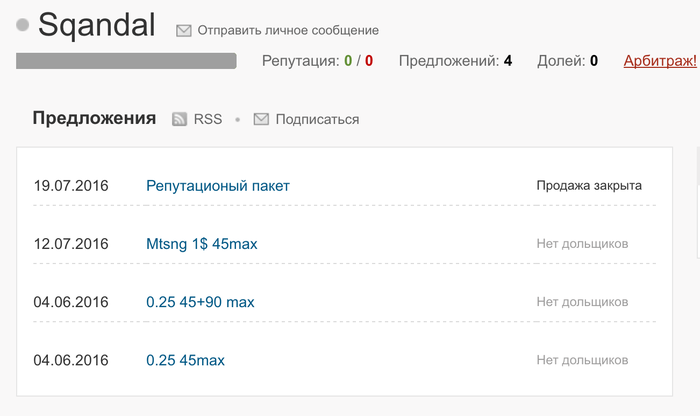The width and height of the screenshot is (700, 416).
Task: Click the 19.07.2016 offer date
Action: coord(71,185)
